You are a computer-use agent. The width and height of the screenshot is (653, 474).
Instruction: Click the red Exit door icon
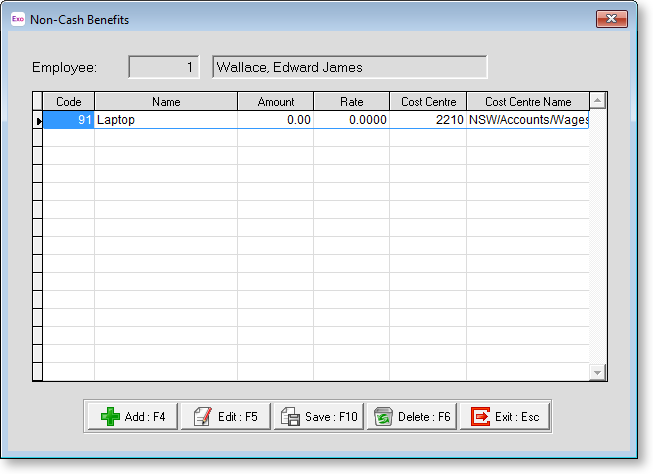(480, 417)
